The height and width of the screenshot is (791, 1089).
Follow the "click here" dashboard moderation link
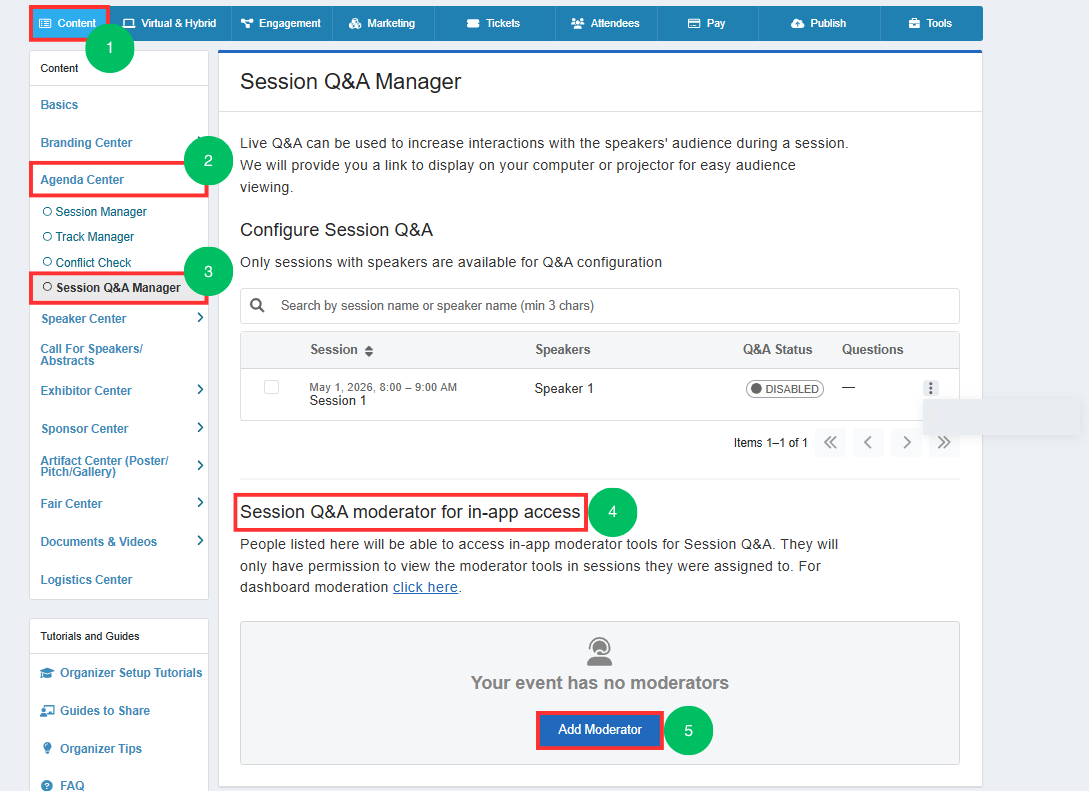tap(425, 588)
